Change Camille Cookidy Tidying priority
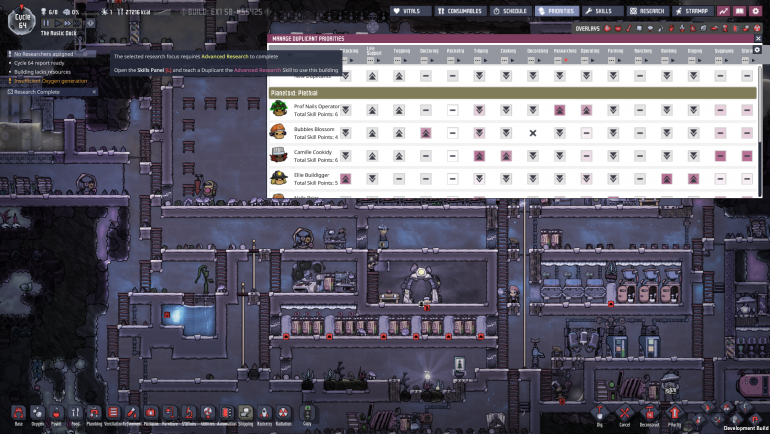Viewport: 770px width, 434px height. point(479,156)
